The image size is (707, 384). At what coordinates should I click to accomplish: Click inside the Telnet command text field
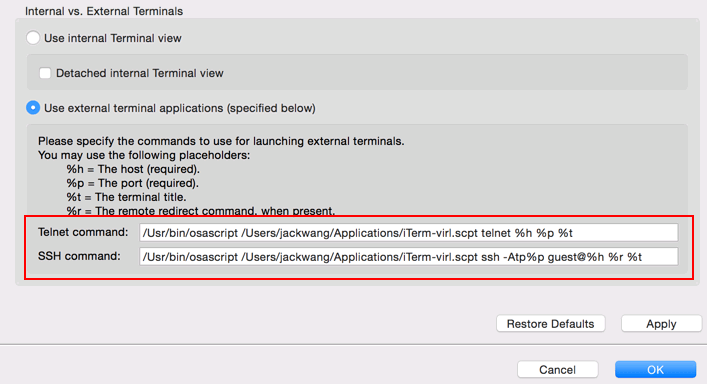coord(409,233)
